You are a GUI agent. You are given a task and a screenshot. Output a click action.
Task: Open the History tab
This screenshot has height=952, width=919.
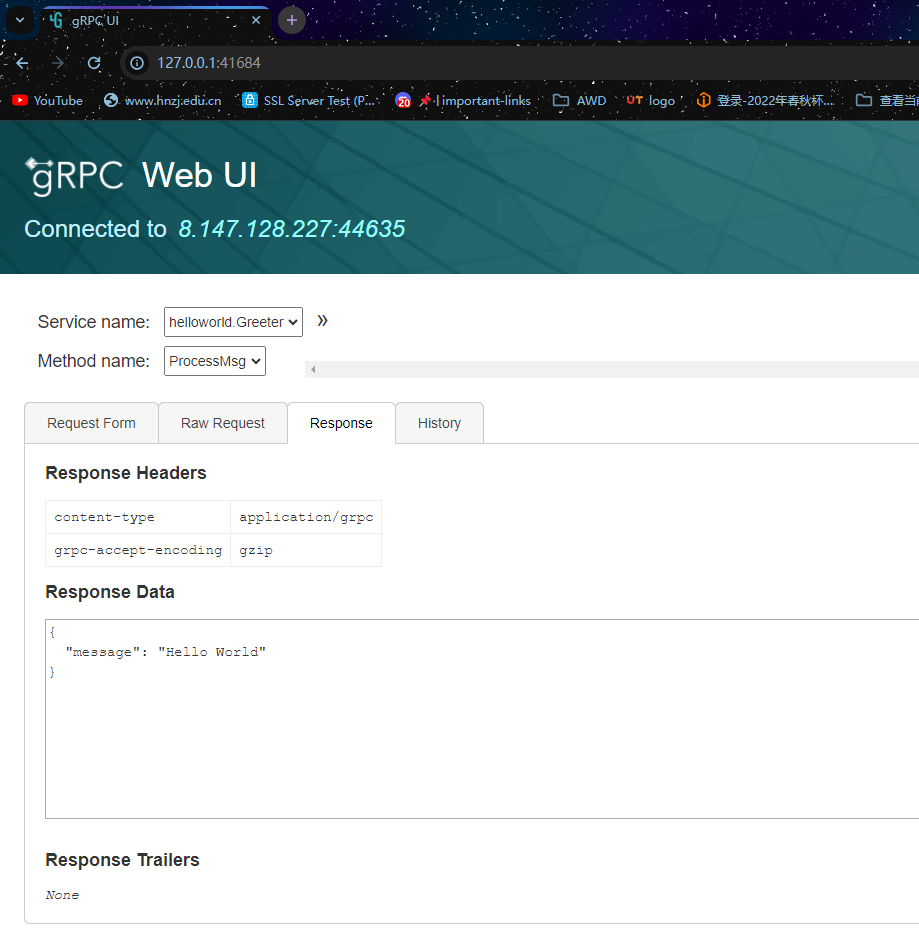pos(439,423)
